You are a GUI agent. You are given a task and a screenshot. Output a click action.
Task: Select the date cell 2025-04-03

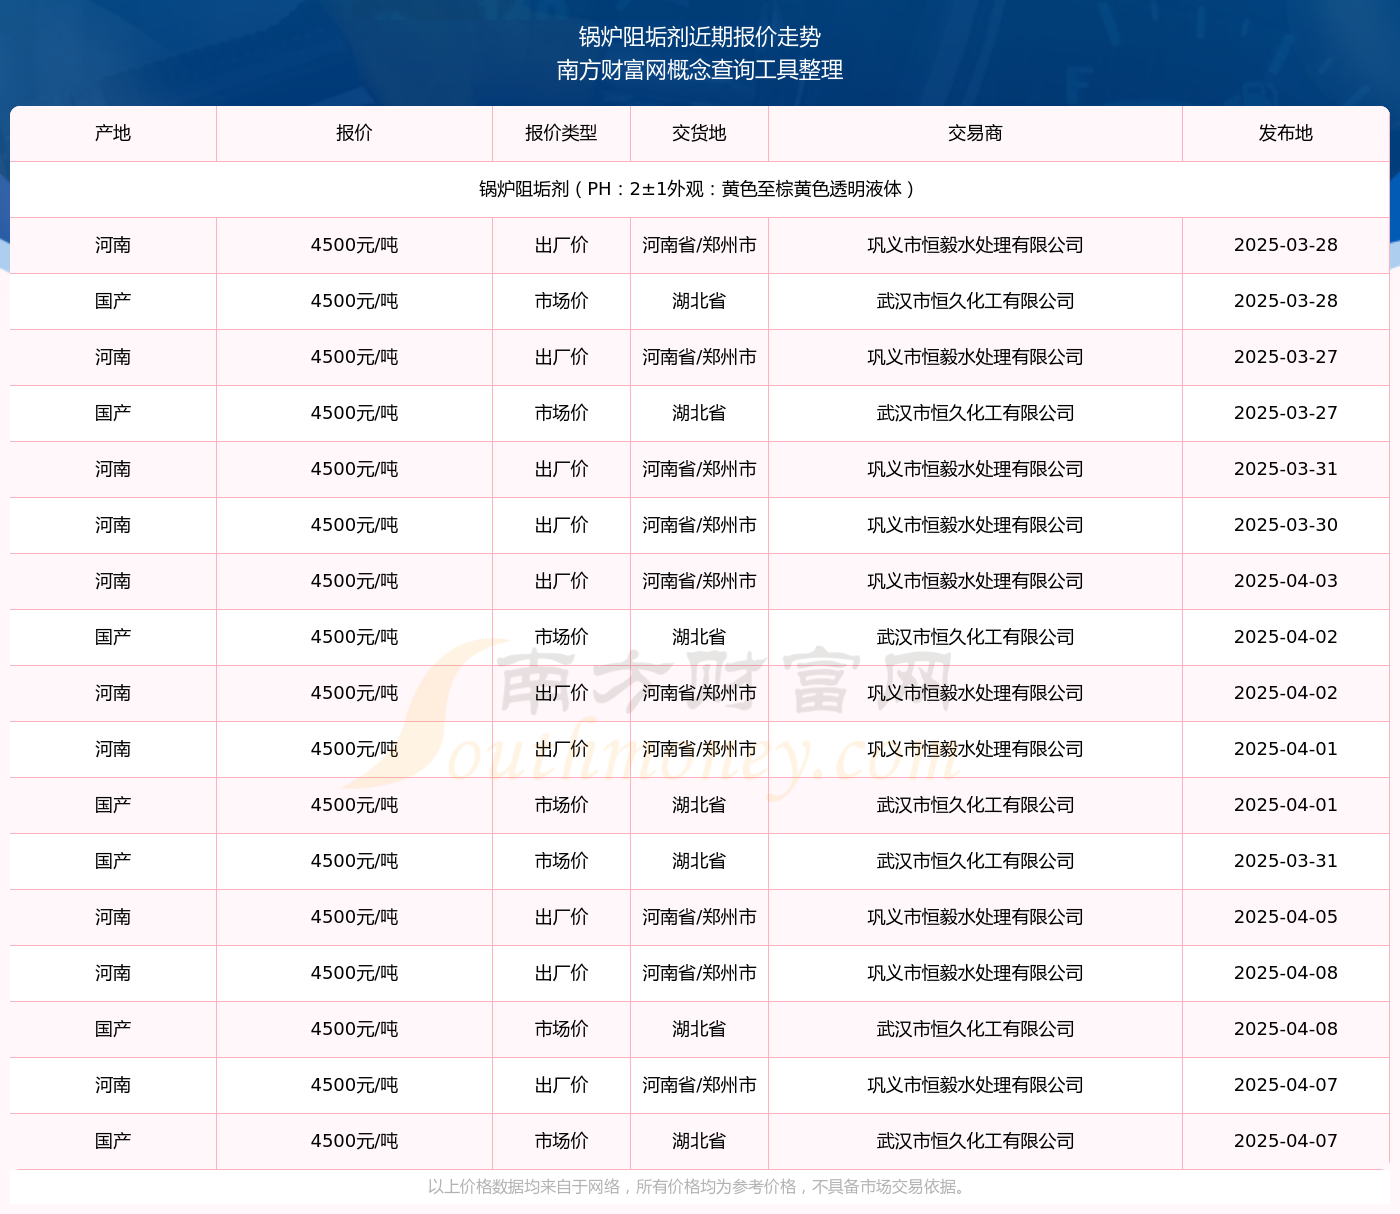pyautogui.click(x=1286, y=581)
